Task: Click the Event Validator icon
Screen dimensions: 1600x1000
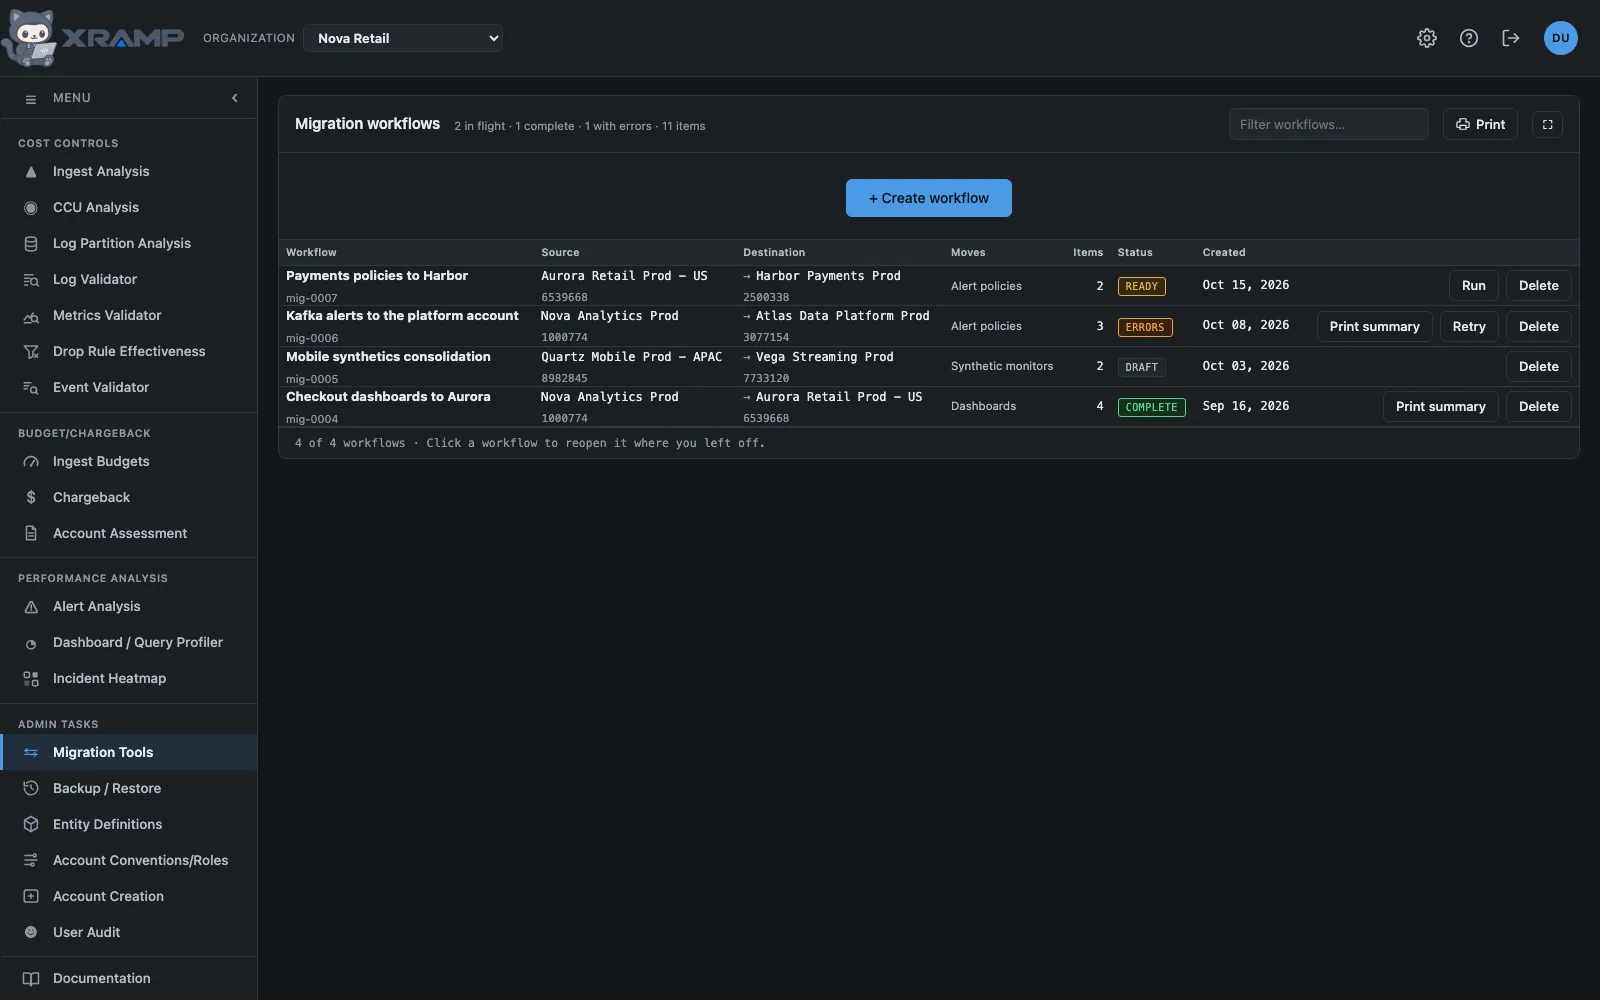Action: pyautogui.click(x=31, y=388)
